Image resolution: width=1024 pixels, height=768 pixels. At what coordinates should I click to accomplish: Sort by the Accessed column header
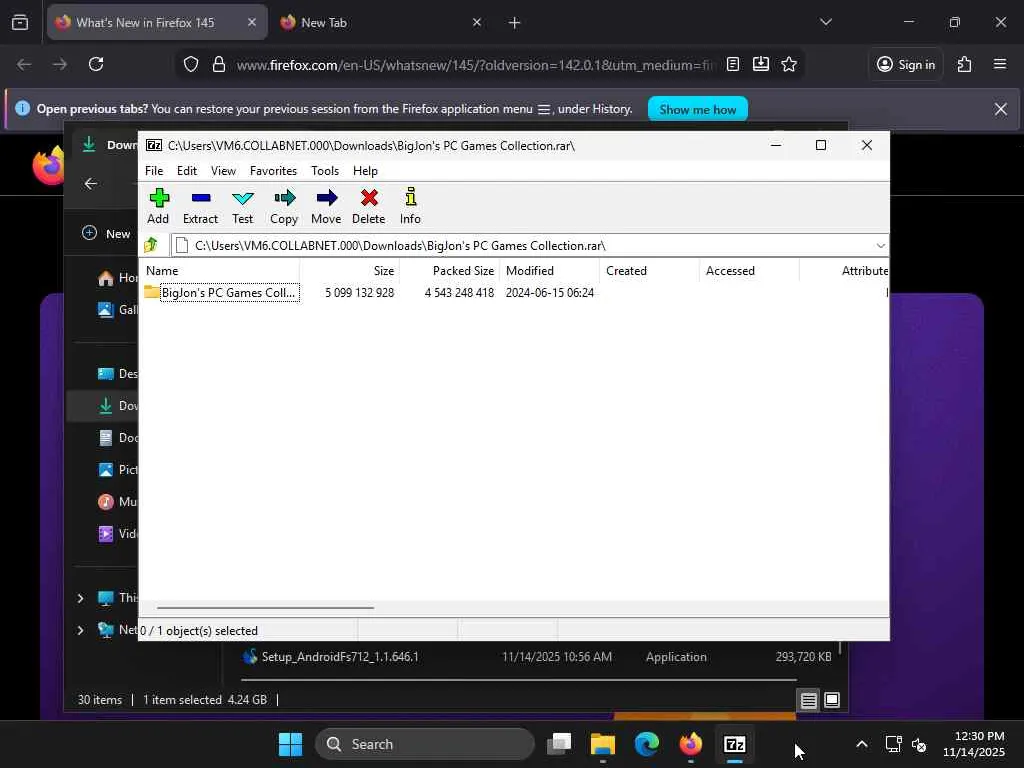[750, 270]
